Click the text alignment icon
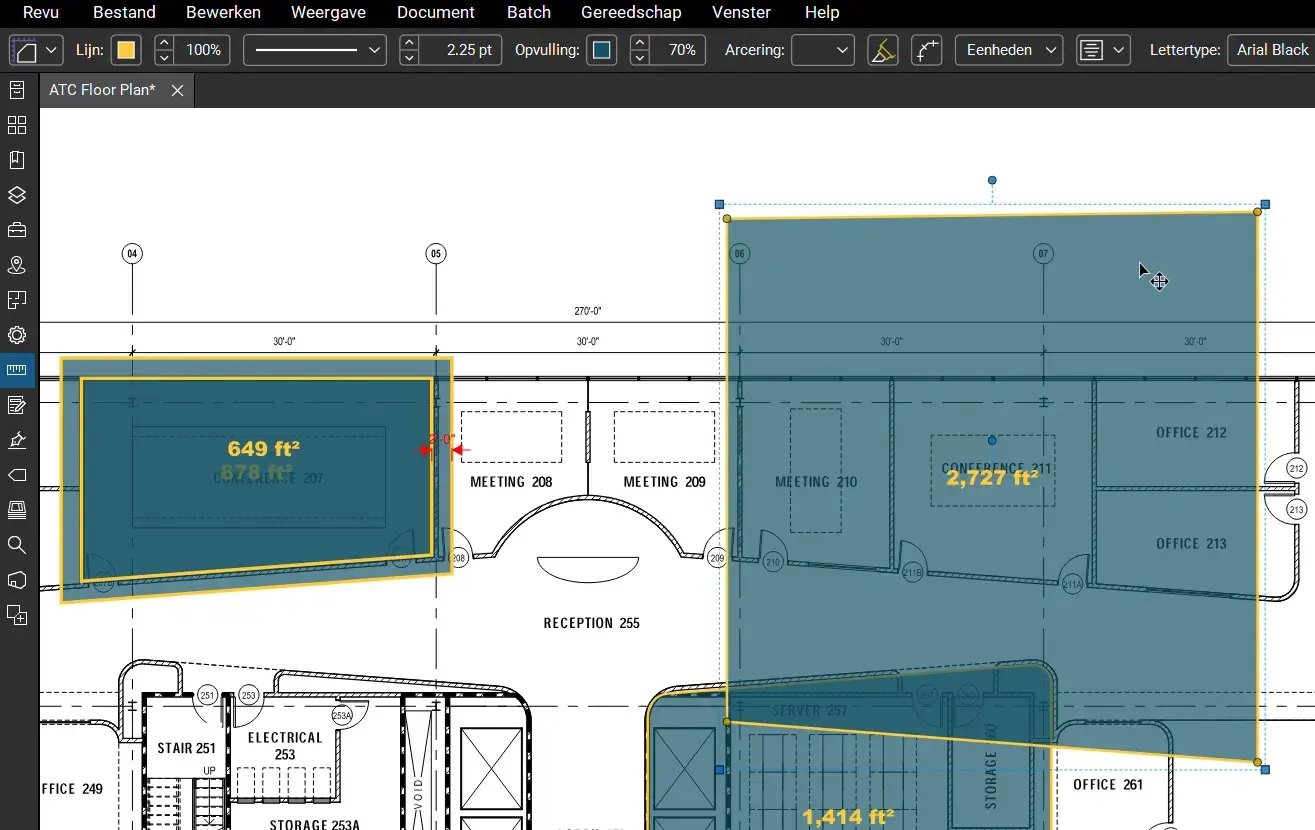Viewport: 1315px width, 830px height. 1093,50
